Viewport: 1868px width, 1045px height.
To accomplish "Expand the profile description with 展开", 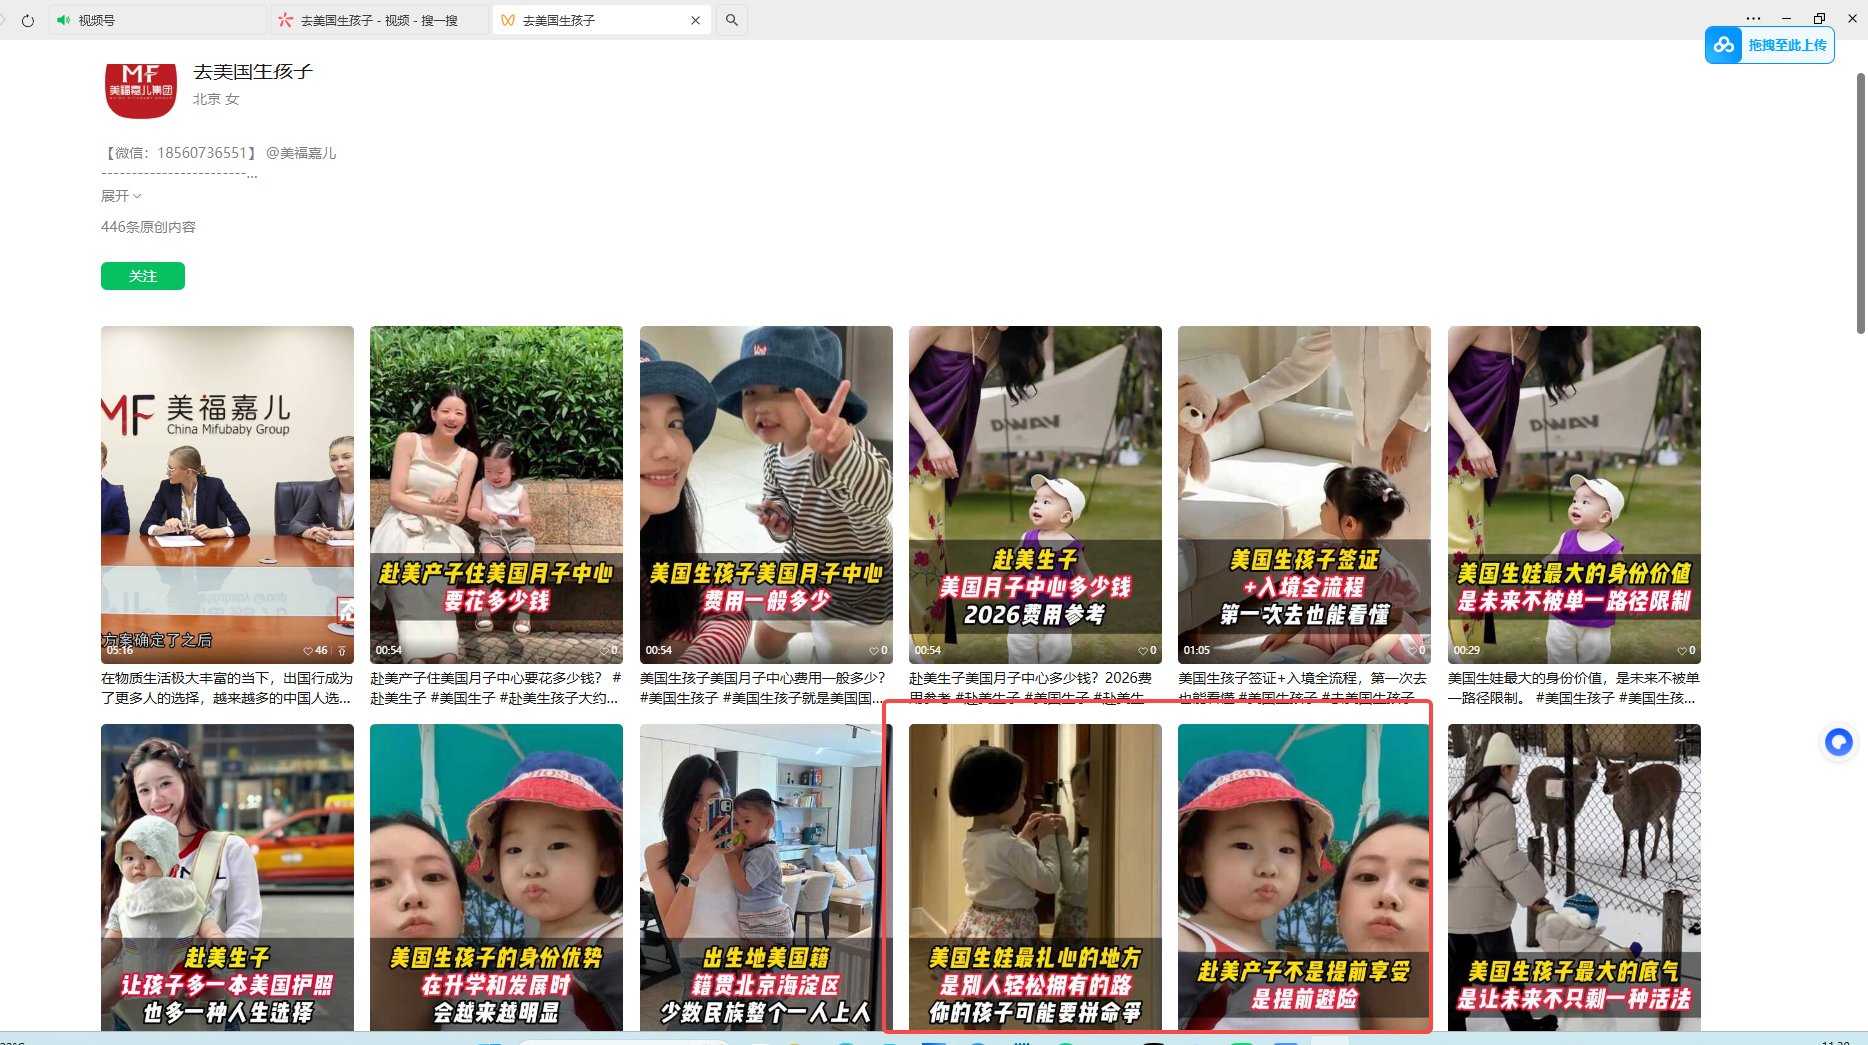I will [121, 196].
